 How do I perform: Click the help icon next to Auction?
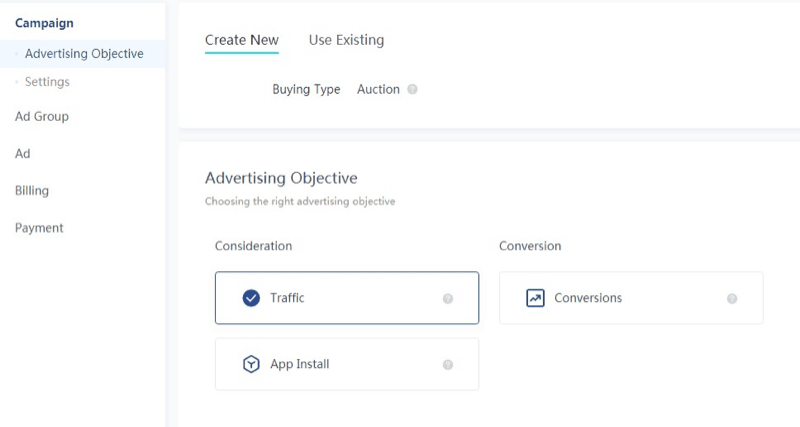(x=413, y=90)
